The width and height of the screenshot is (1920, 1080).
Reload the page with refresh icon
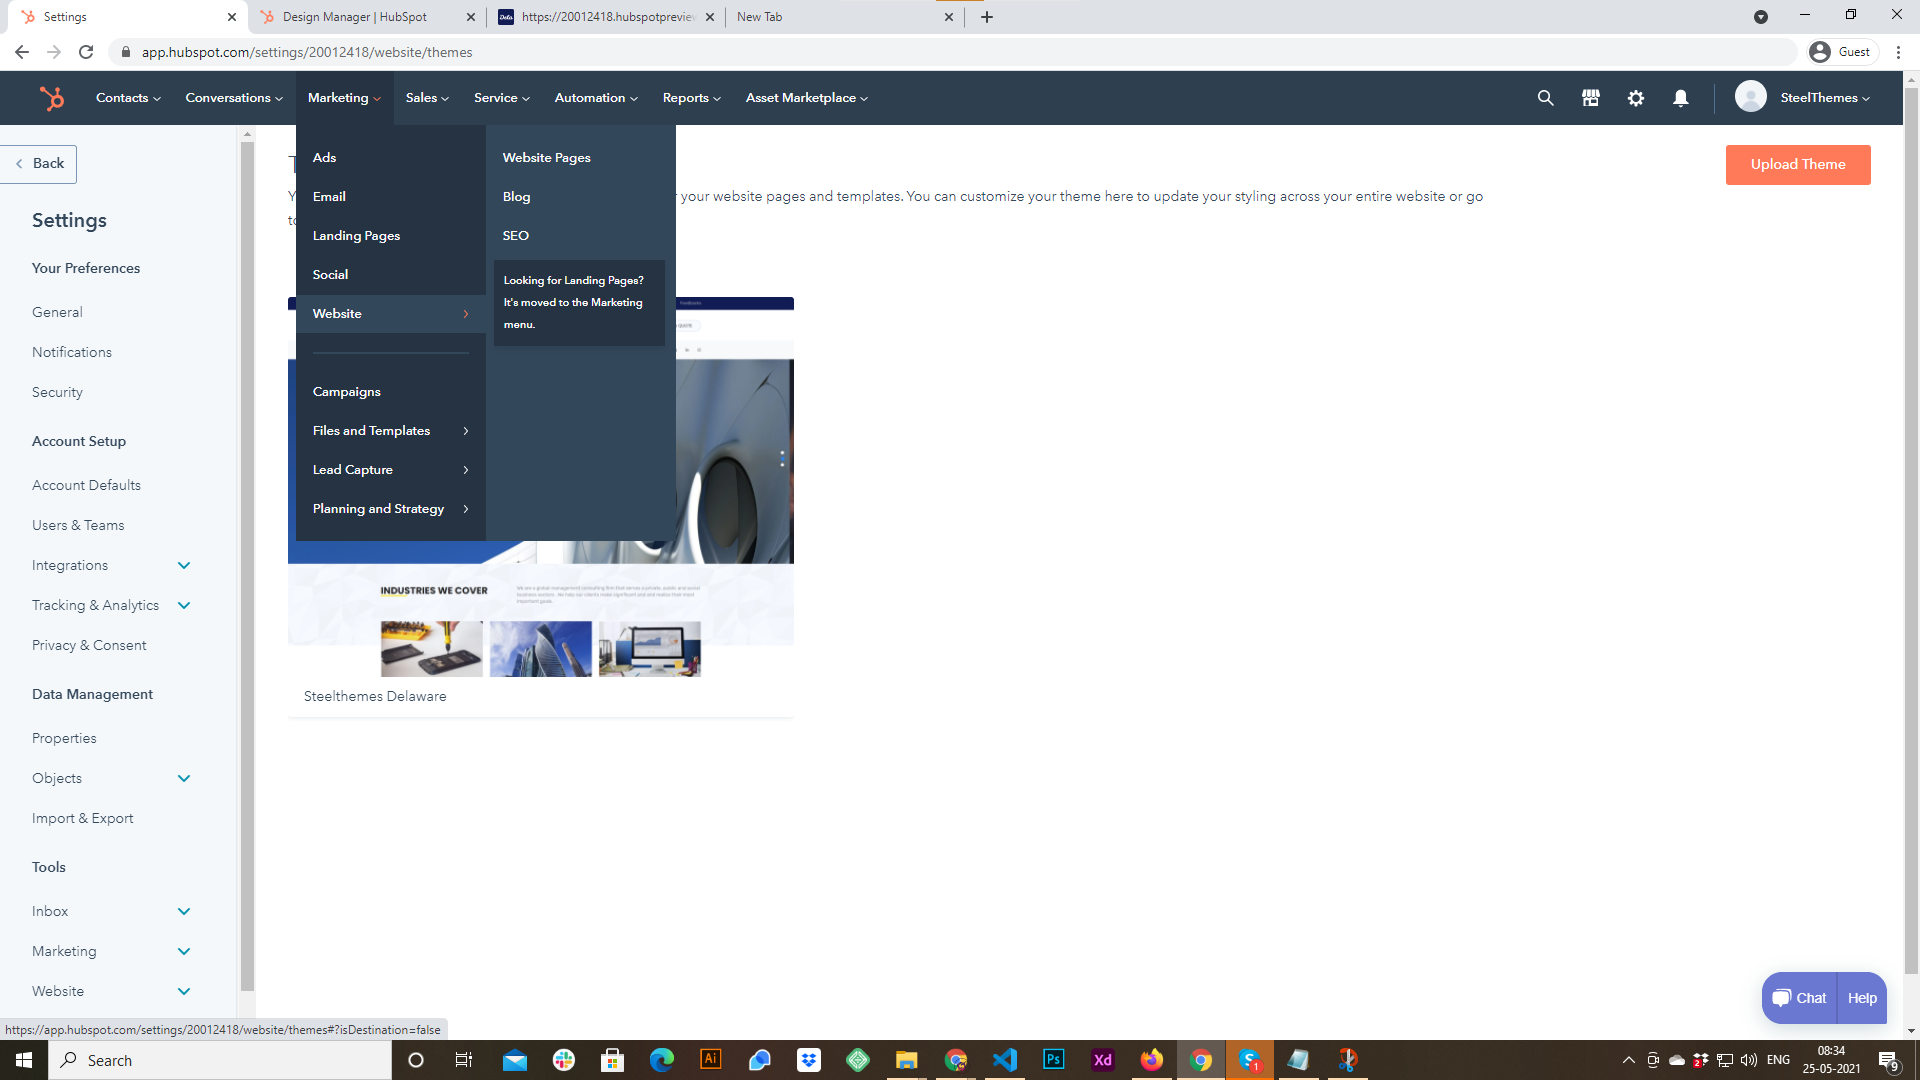point(86,52)
